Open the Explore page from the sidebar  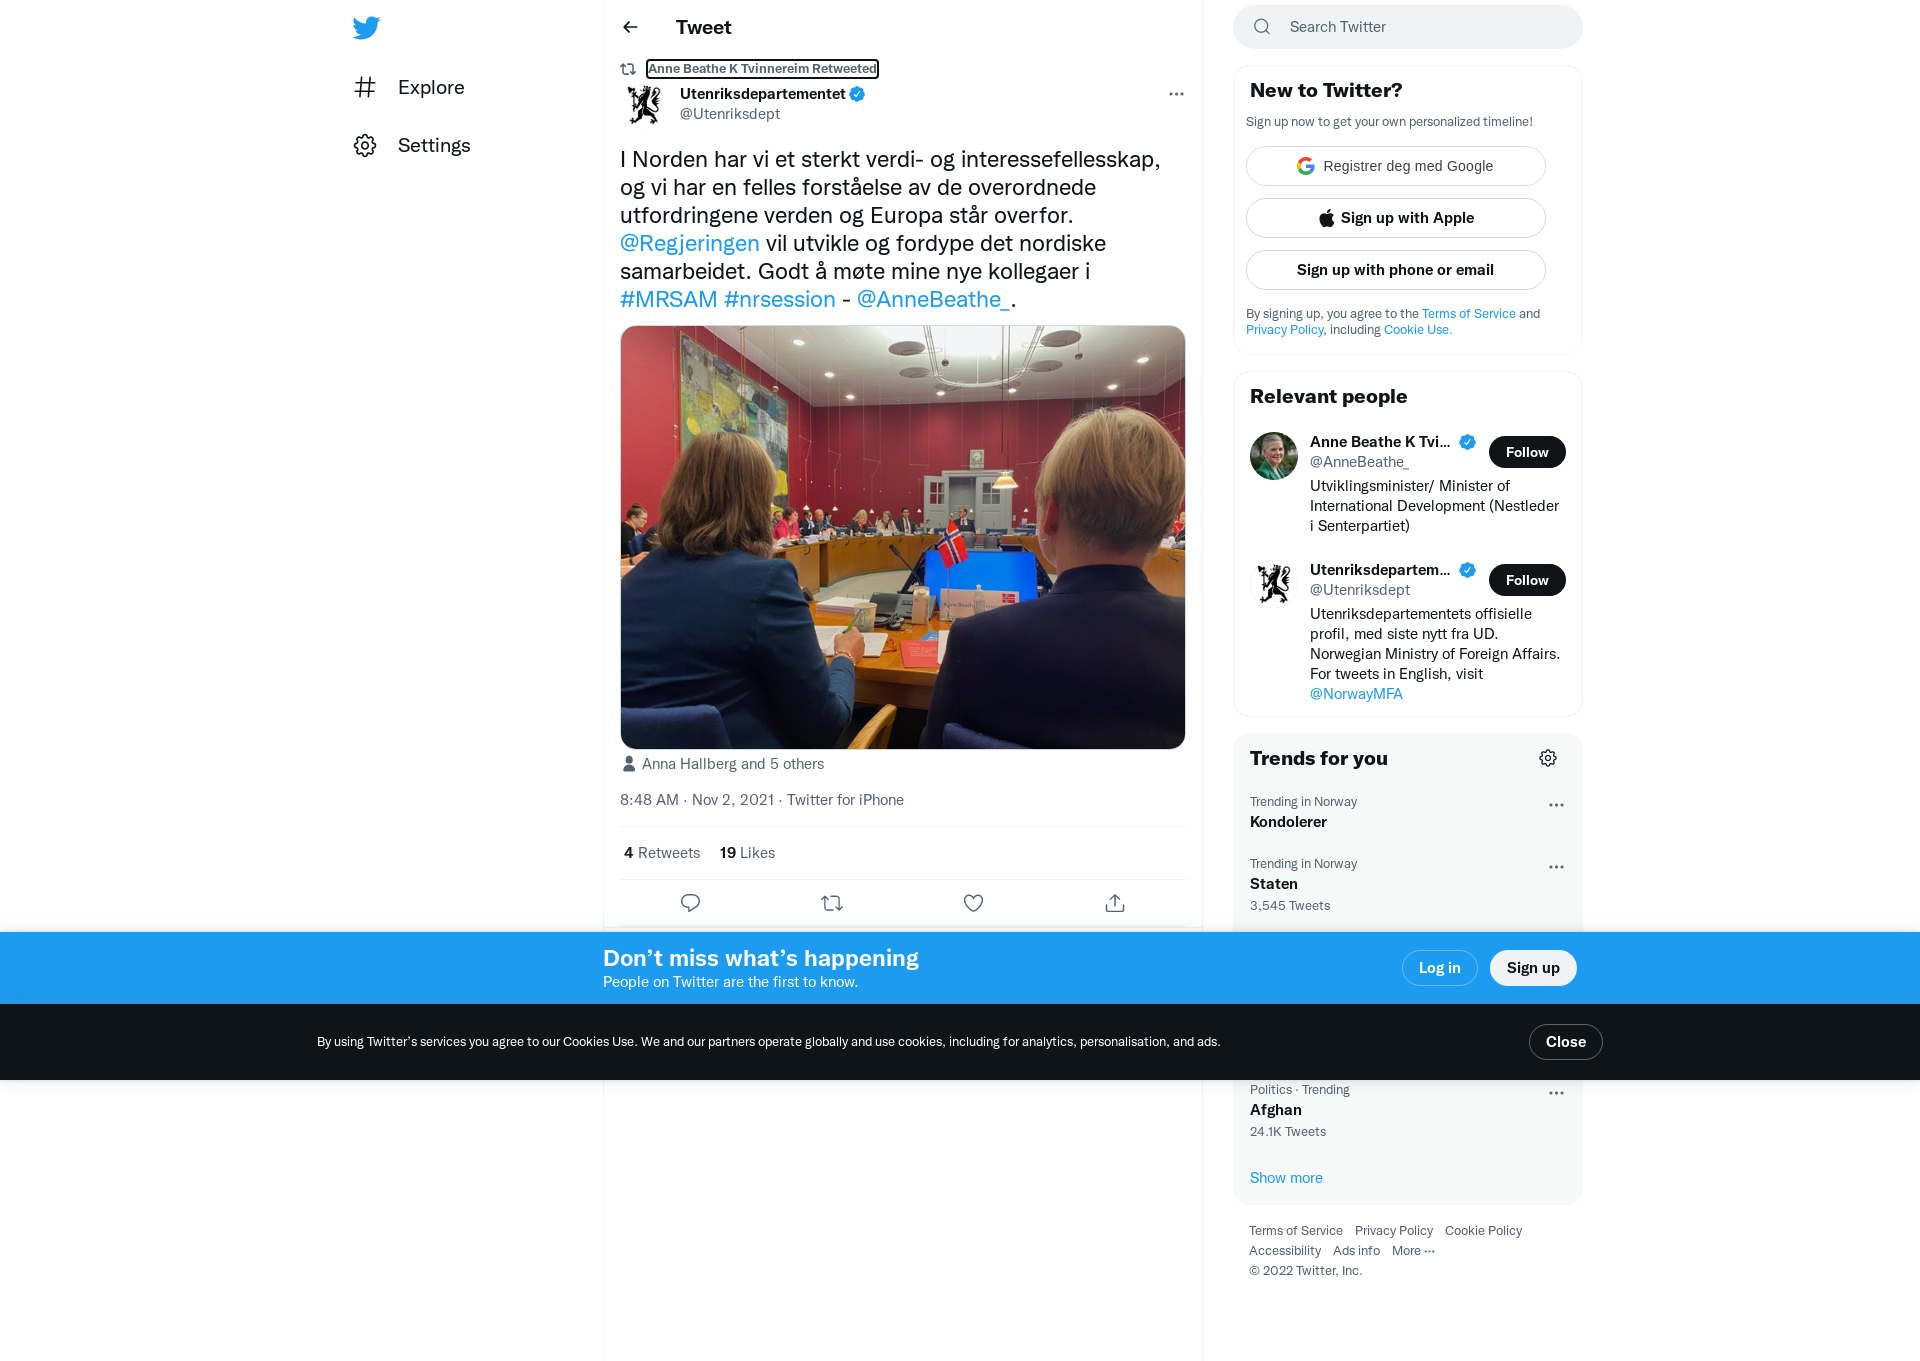point(409,88)
